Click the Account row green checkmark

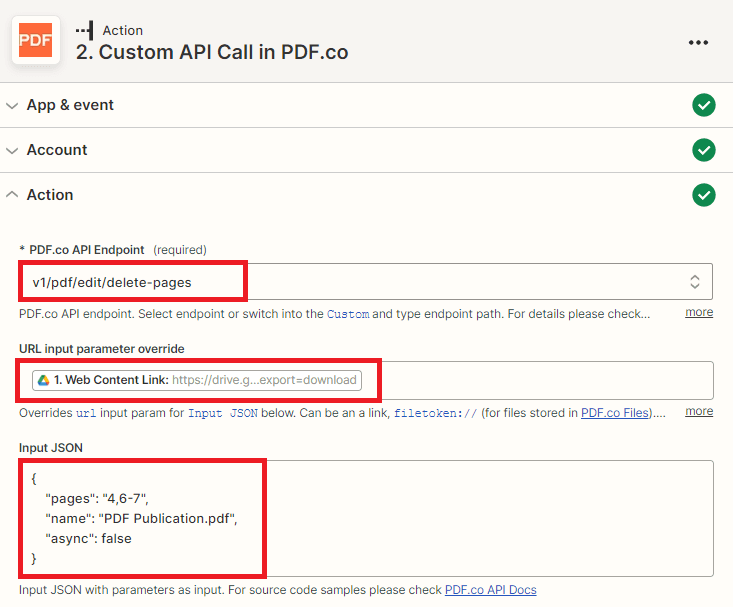704,150
